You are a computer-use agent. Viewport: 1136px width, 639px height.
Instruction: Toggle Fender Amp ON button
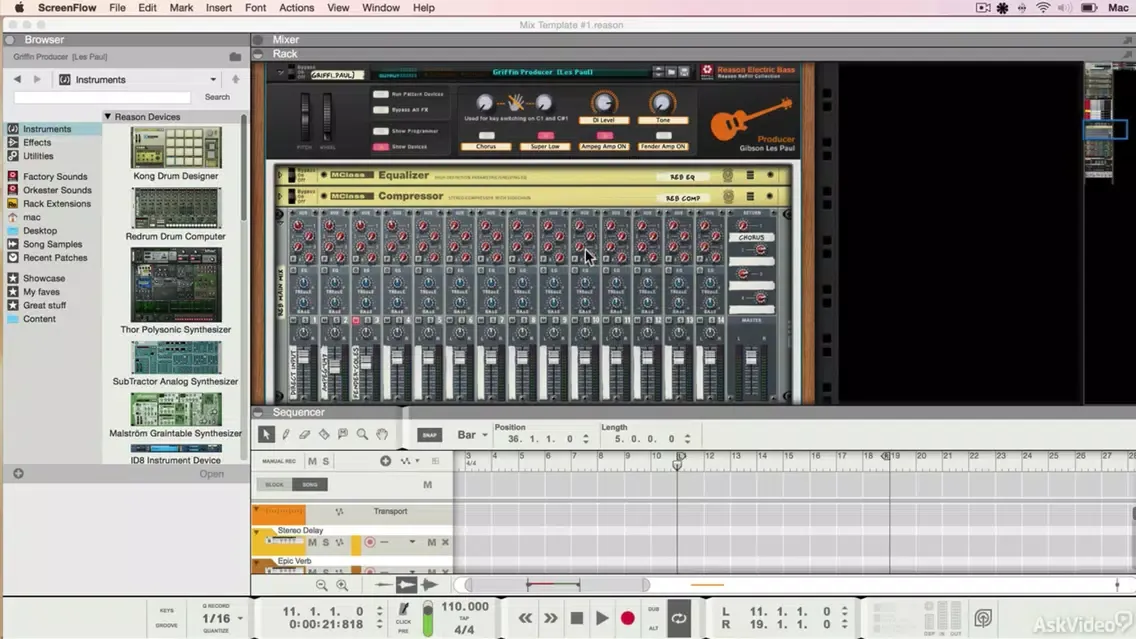pos(663,136)
